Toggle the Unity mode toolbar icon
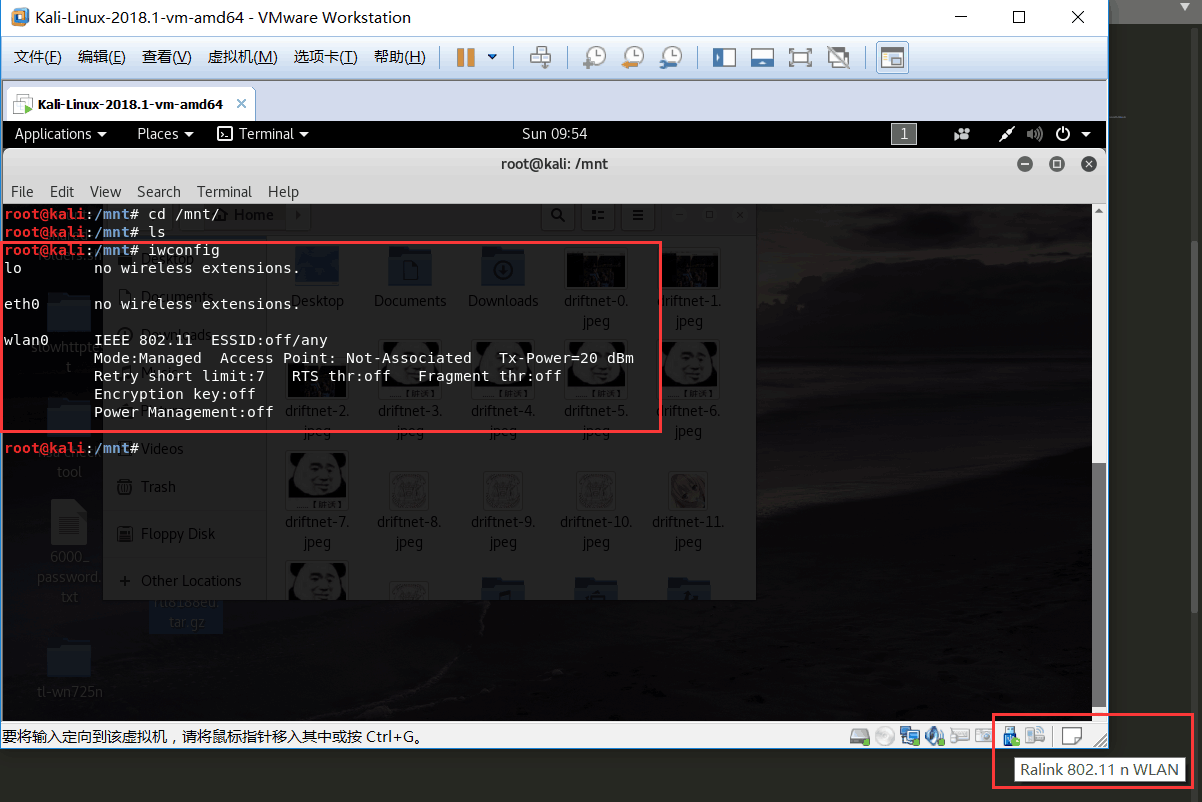The image size is (1202, 802). (x=838, y=57)
